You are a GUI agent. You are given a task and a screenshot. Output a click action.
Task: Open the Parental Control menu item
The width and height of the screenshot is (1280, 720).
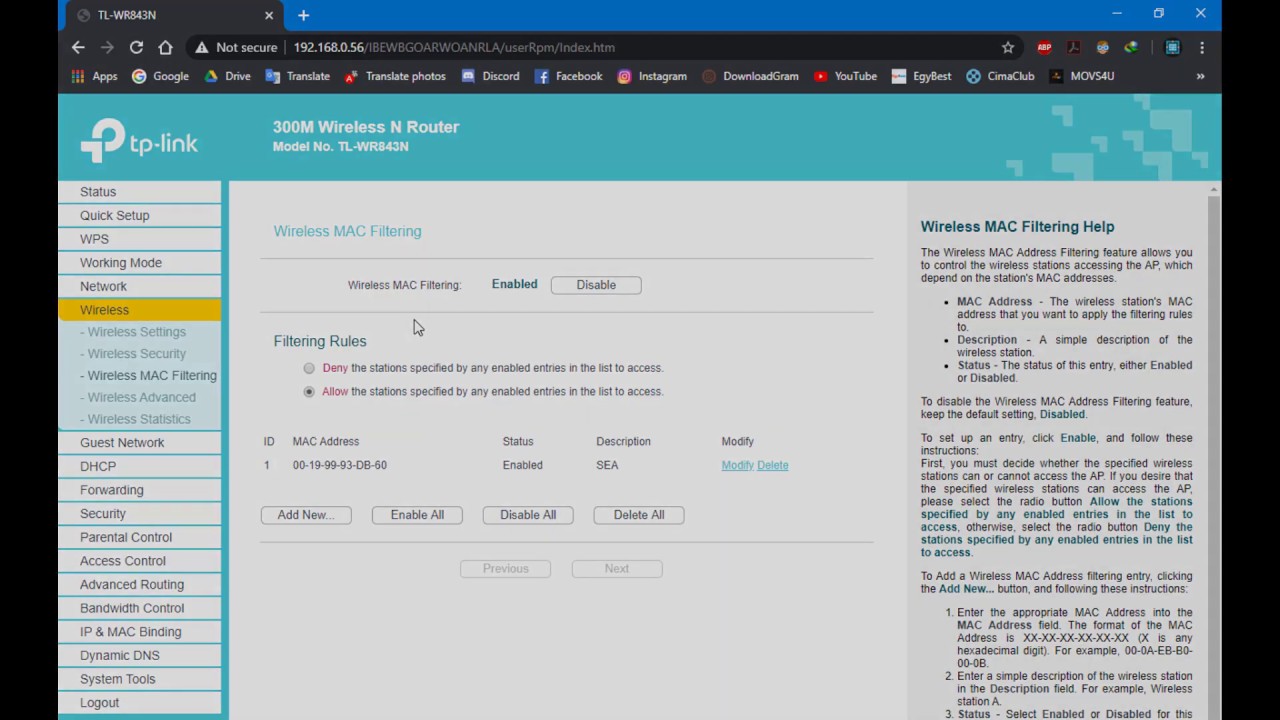139,538
